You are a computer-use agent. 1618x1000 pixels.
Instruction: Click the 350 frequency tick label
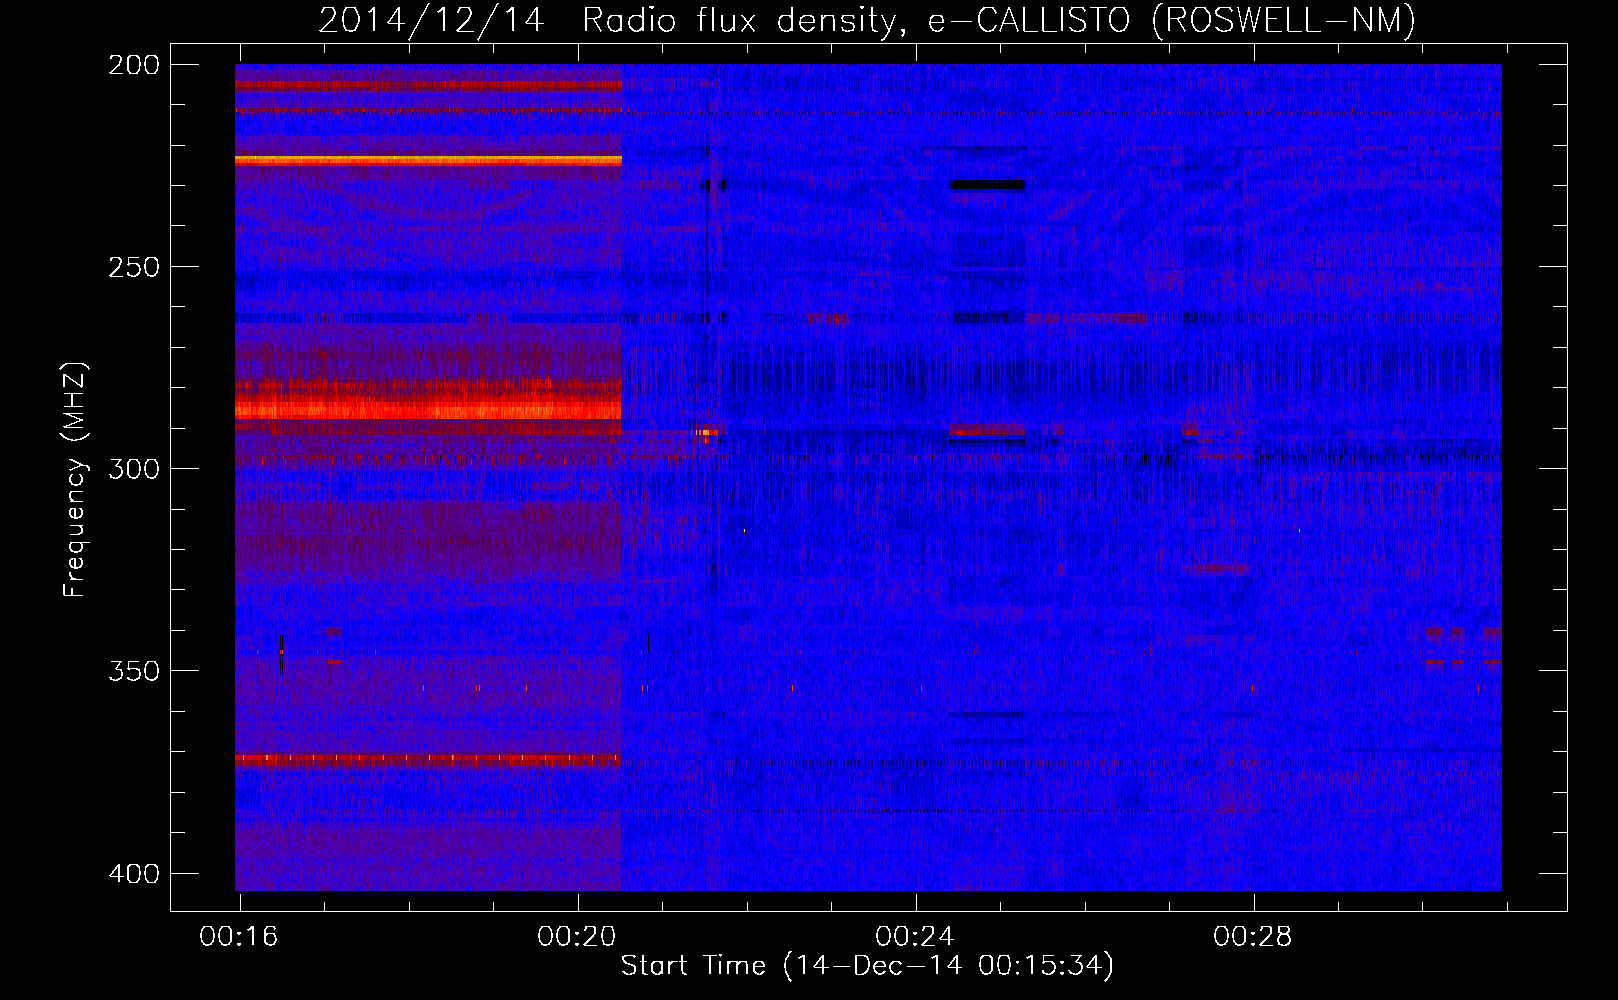tap(134, 671)
